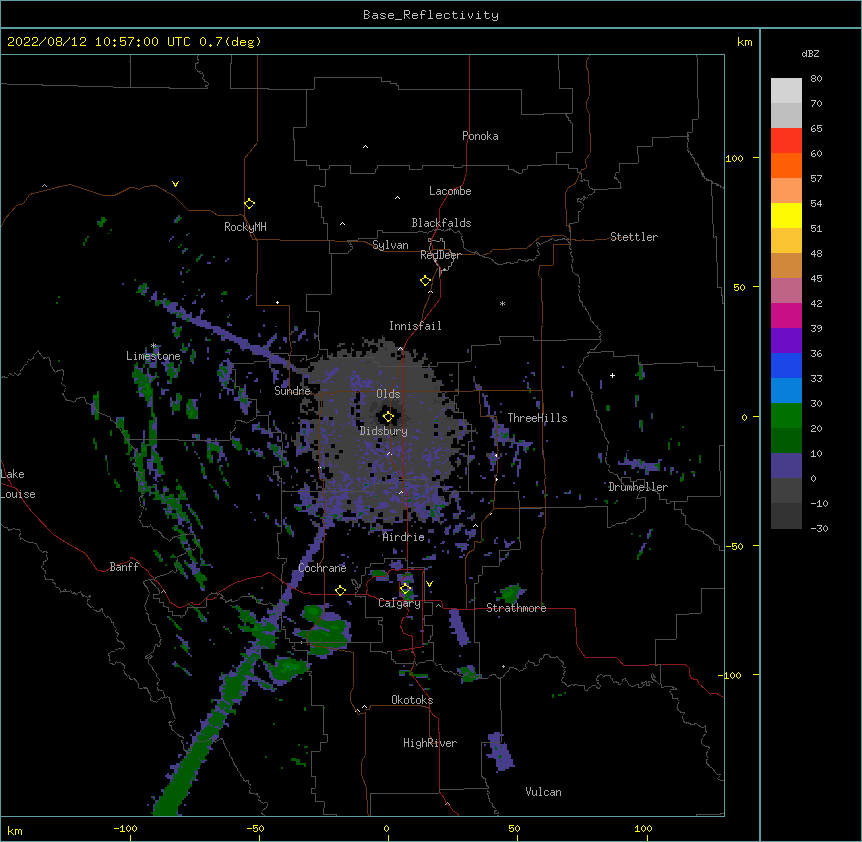Click the HighRiver label

pos(430,743)
